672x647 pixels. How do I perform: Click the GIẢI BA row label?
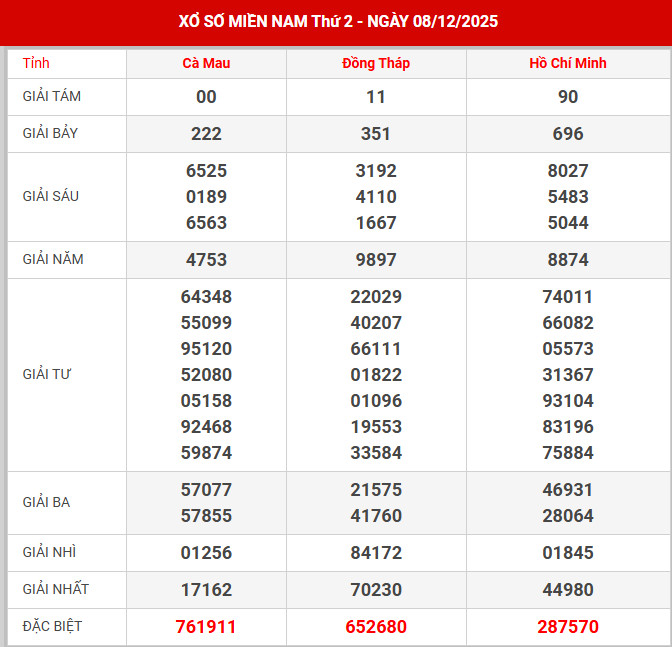[x=46, y=502]
